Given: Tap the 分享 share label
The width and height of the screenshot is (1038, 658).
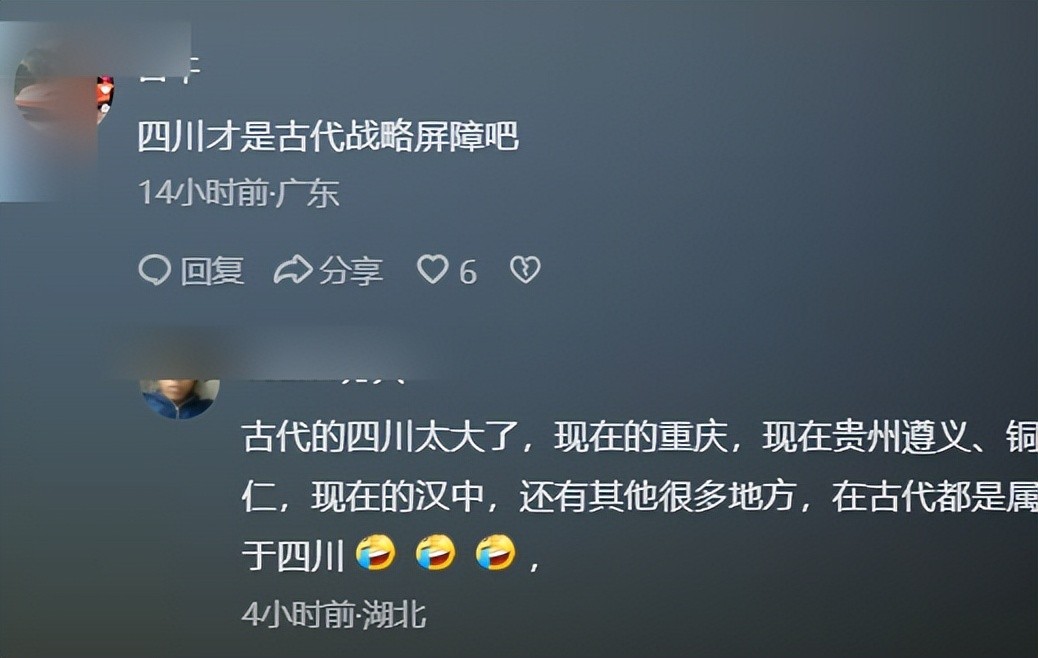Looking at the screenshot, I should [351, 271].
